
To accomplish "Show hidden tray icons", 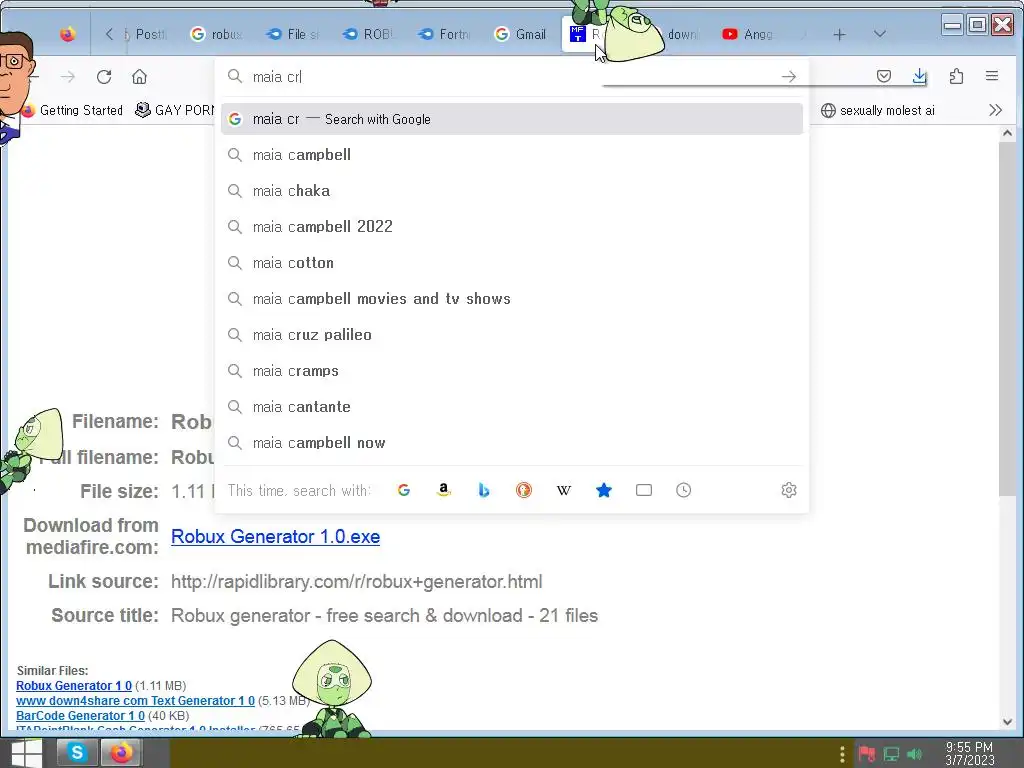I will click(842, 755).
